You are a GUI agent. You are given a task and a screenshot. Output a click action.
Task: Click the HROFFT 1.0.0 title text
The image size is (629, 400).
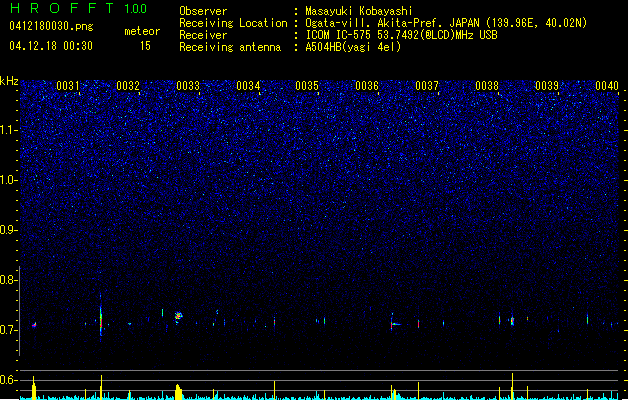click(x=78, y=8)
